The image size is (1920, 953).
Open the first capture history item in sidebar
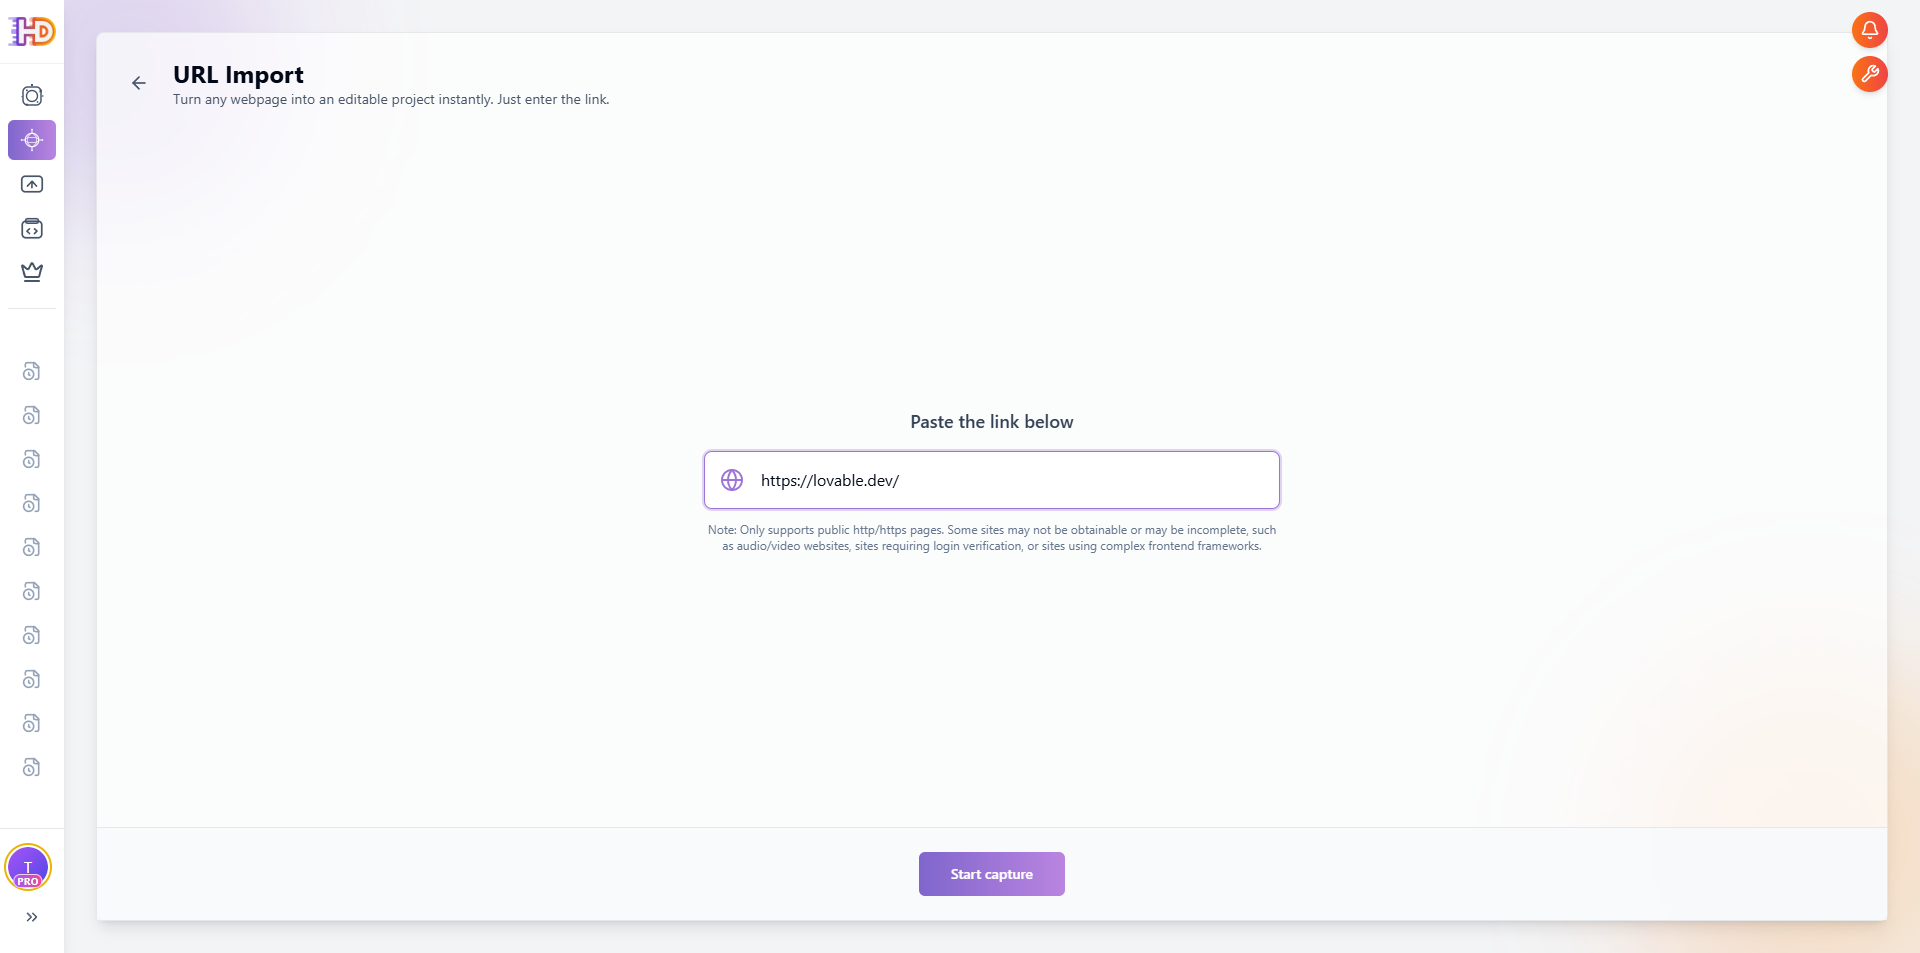31,371
